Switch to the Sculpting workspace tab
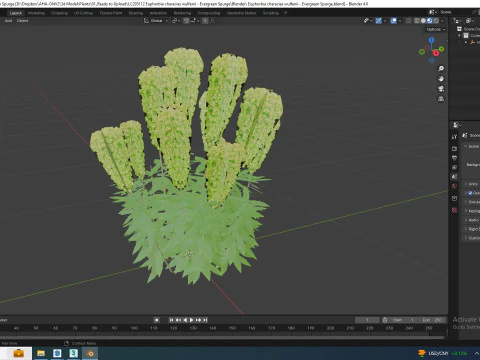The height and width of the screenshot is (360, 480). 59,13
